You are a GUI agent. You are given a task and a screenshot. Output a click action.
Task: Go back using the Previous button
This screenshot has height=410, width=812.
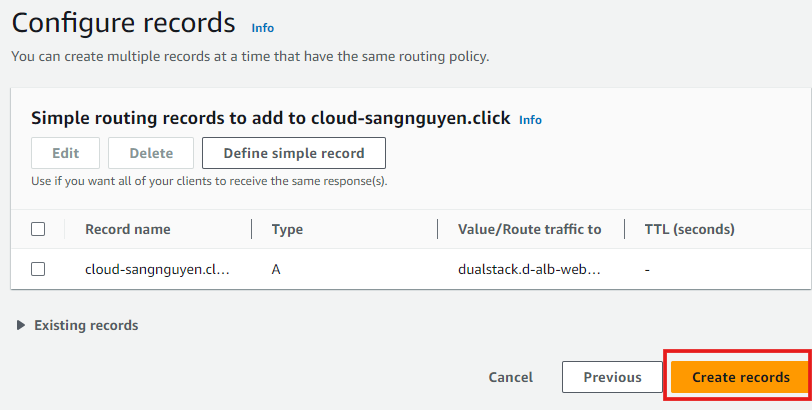pos(612,377)
